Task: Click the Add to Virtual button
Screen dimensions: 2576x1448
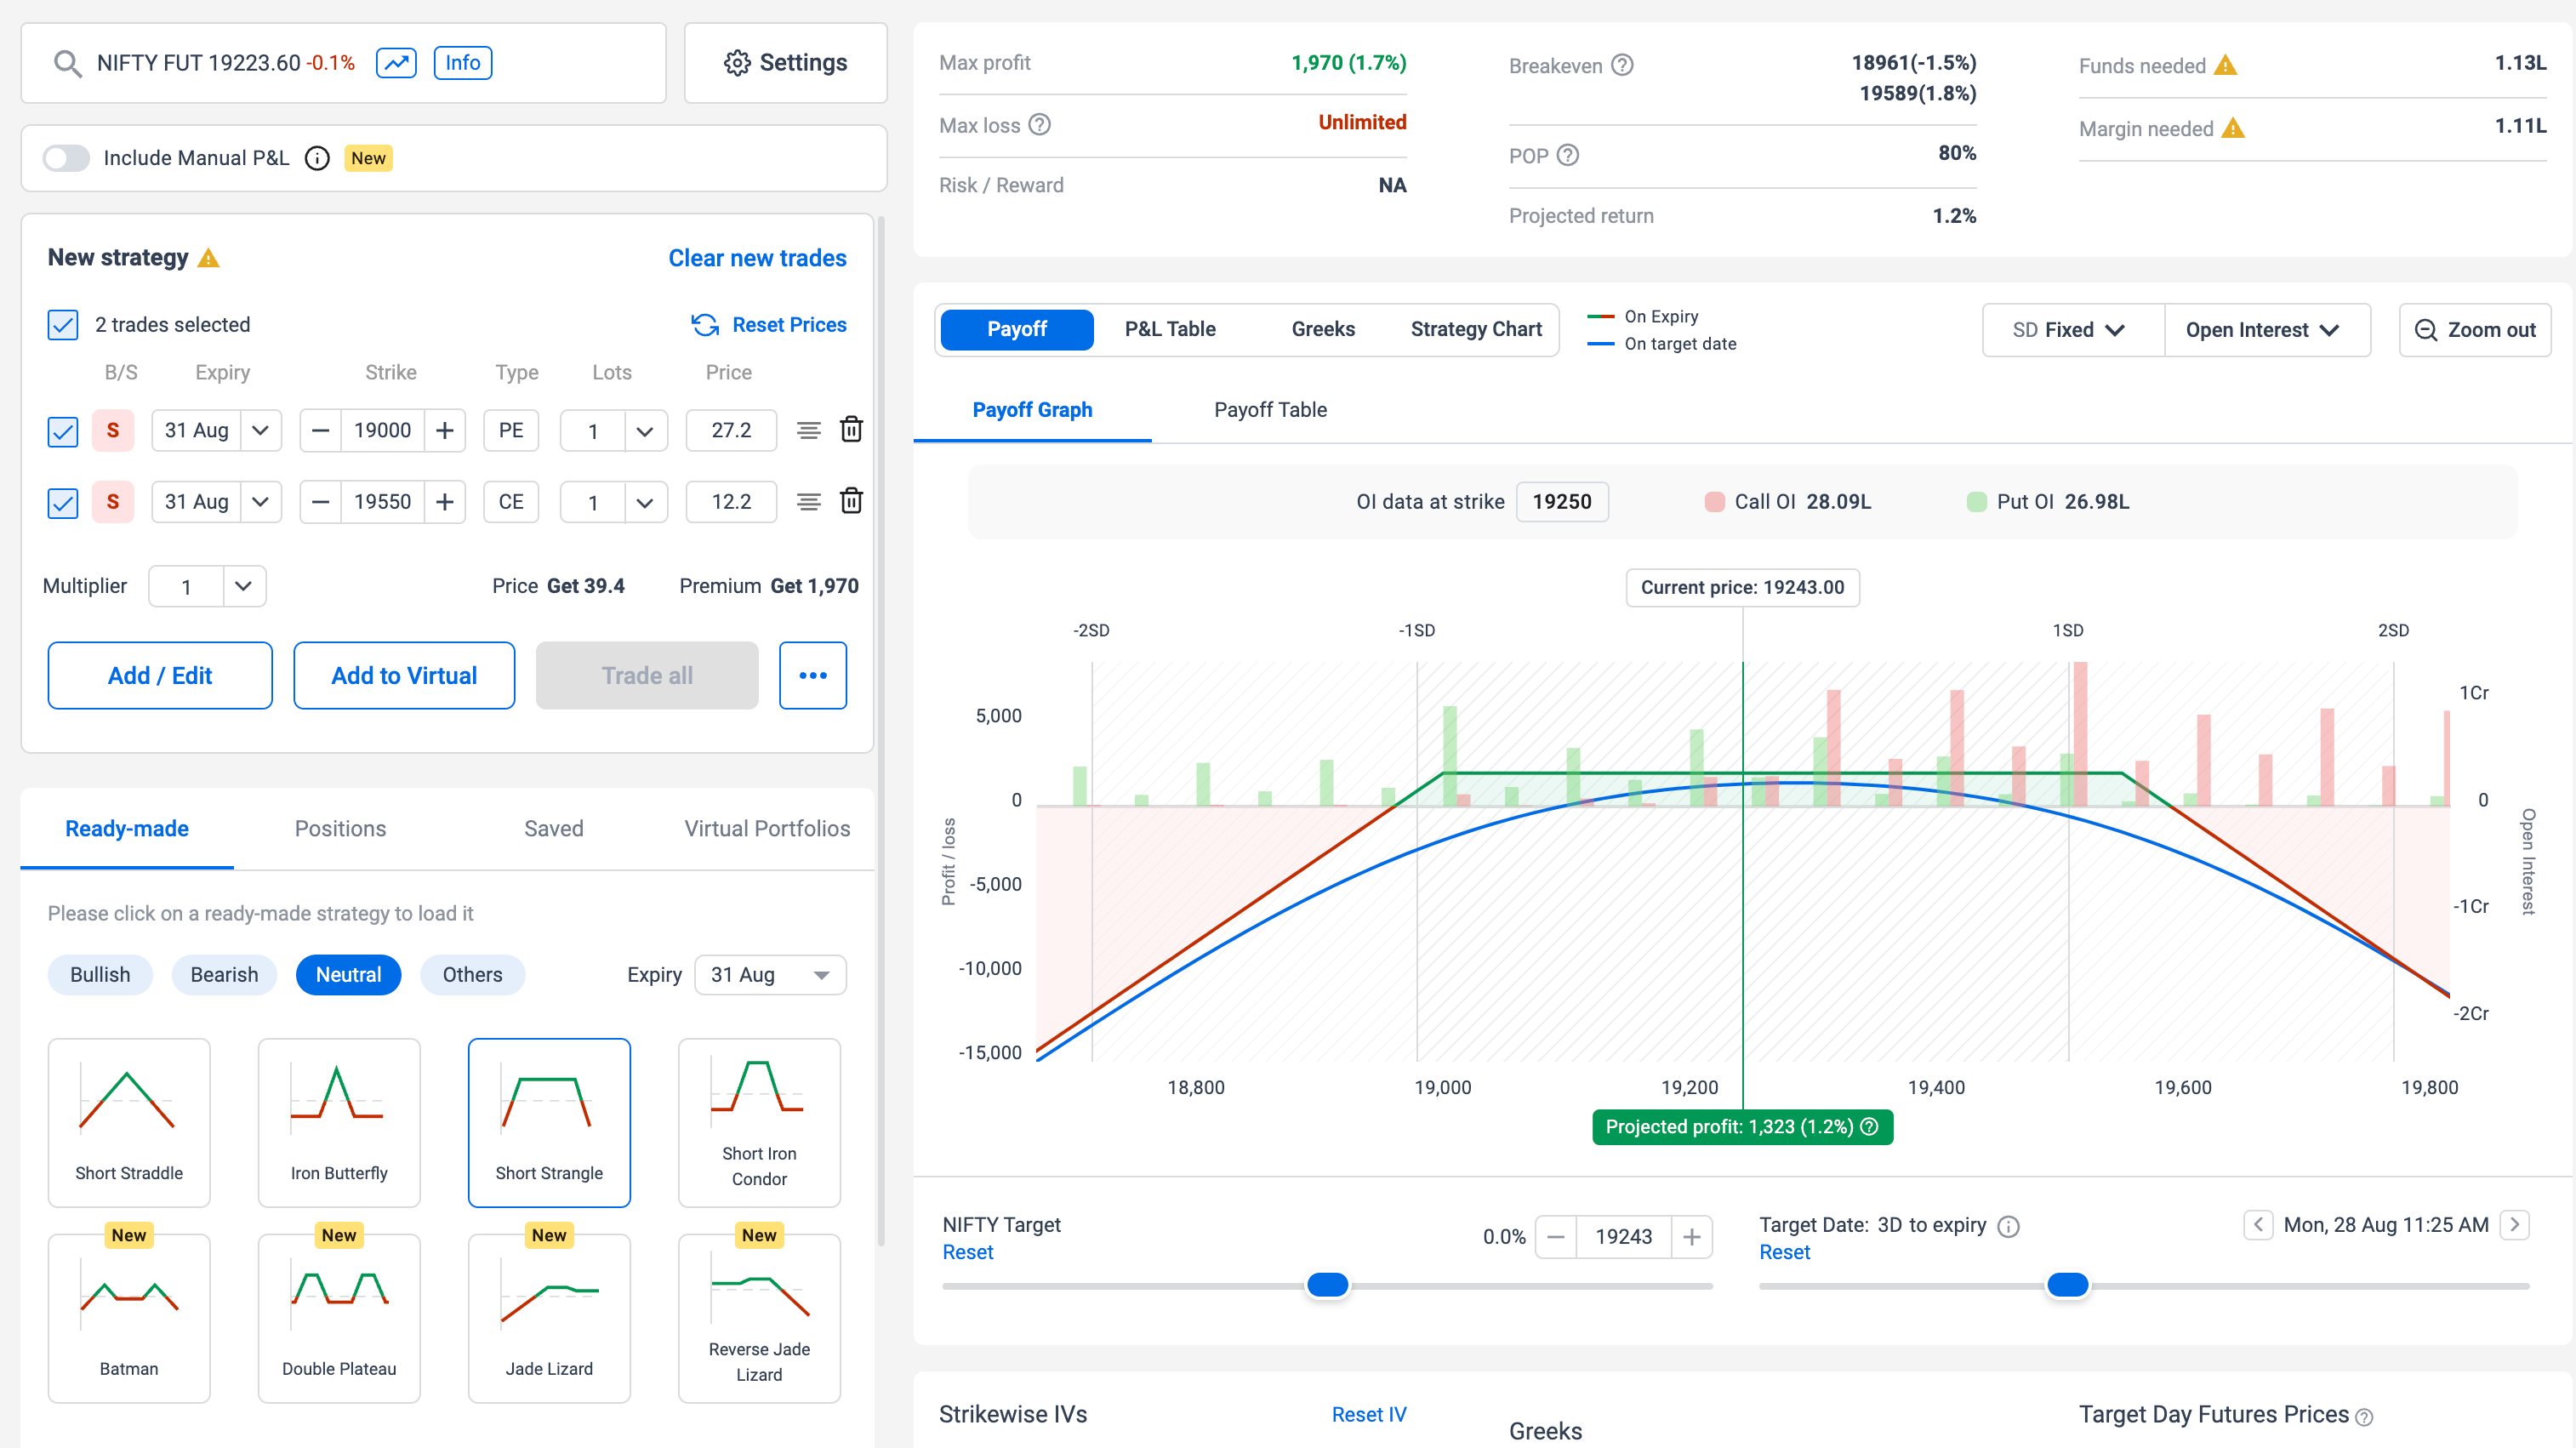Action: 404,675
